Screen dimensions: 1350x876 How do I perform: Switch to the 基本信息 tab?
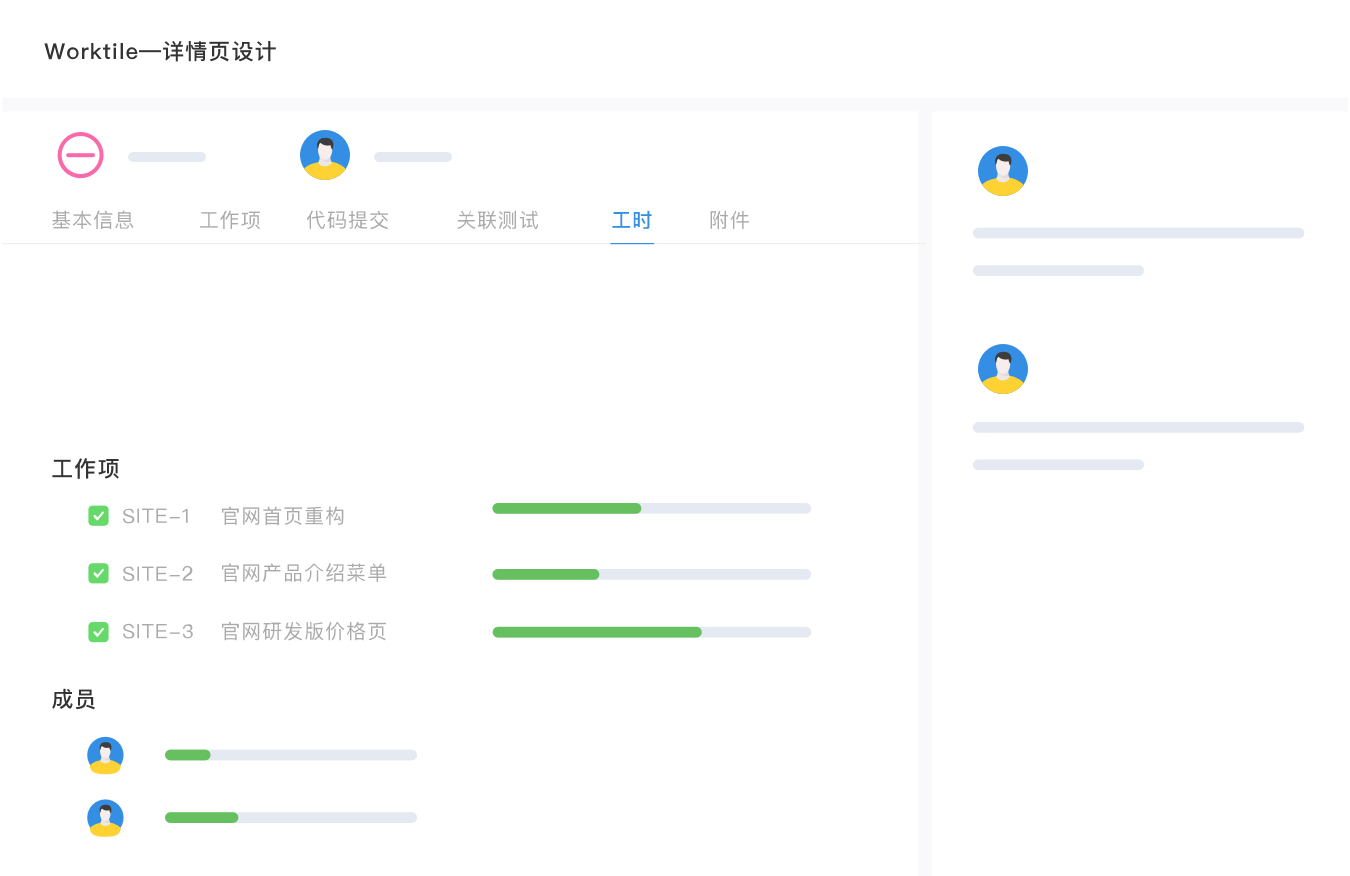[93, 221]
